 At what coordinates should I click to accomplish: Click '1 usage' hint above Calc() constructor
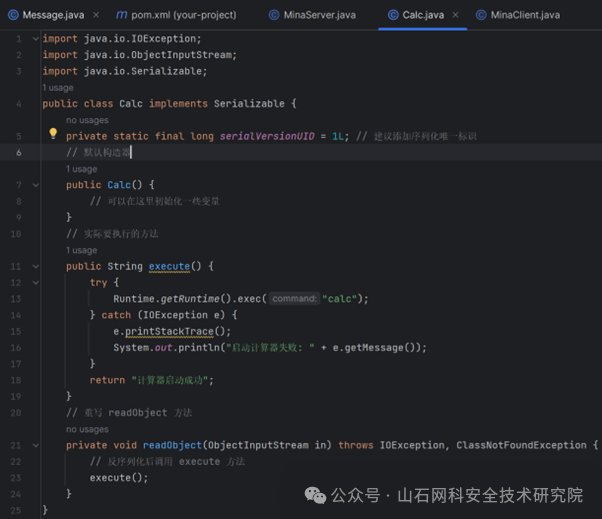(x=81, y=169)
